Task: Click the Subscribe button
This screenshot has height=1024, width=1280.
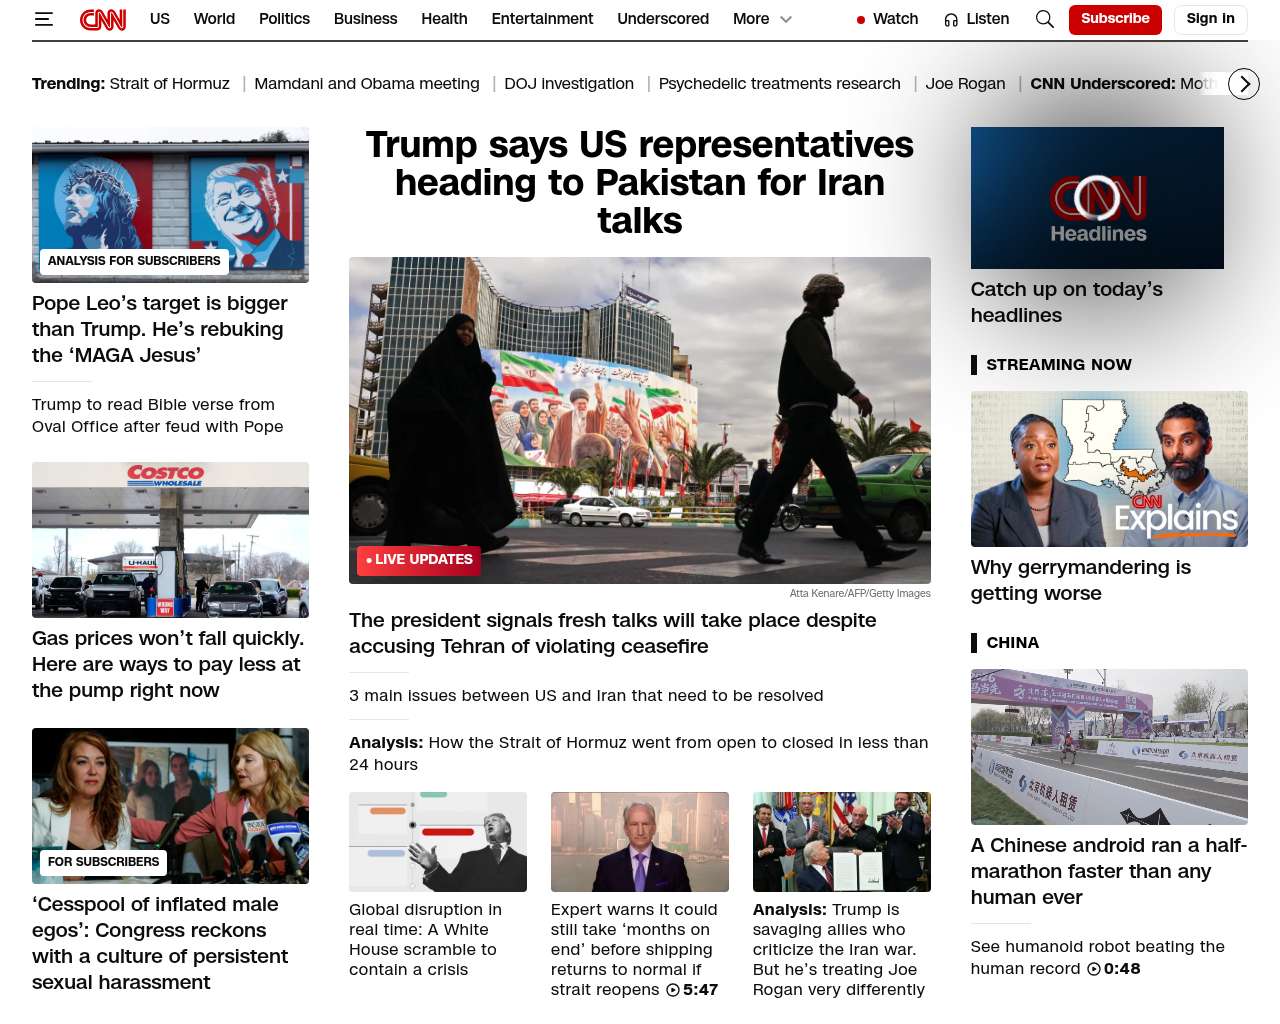Action: click(1115, 19)
